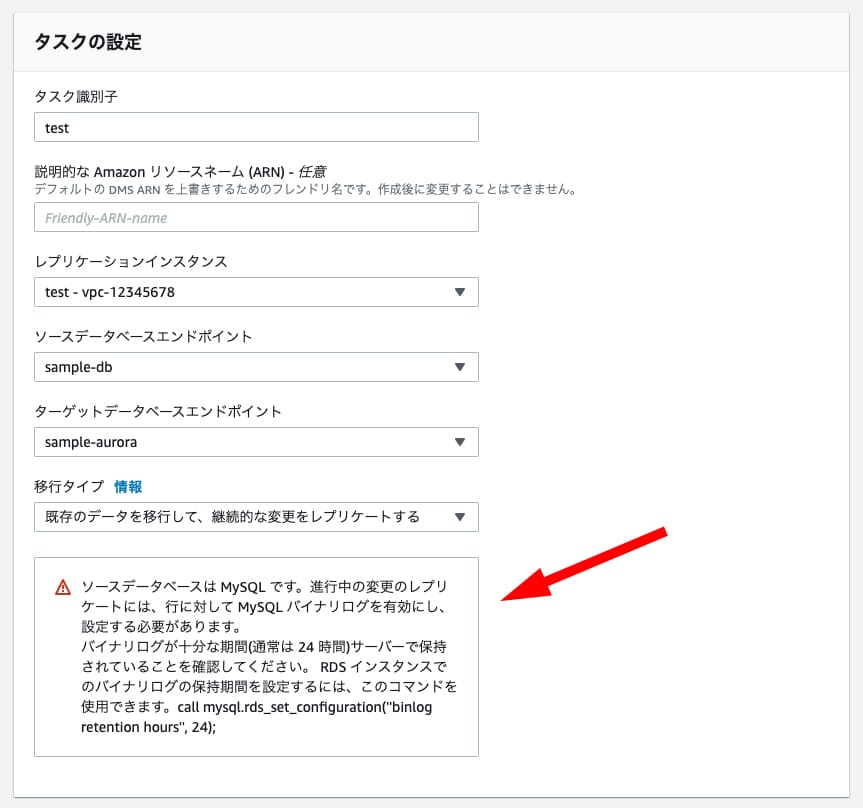Click the タスク識別子 input field containing test
The image size is (863, 808).
click(x=255, y=128)
